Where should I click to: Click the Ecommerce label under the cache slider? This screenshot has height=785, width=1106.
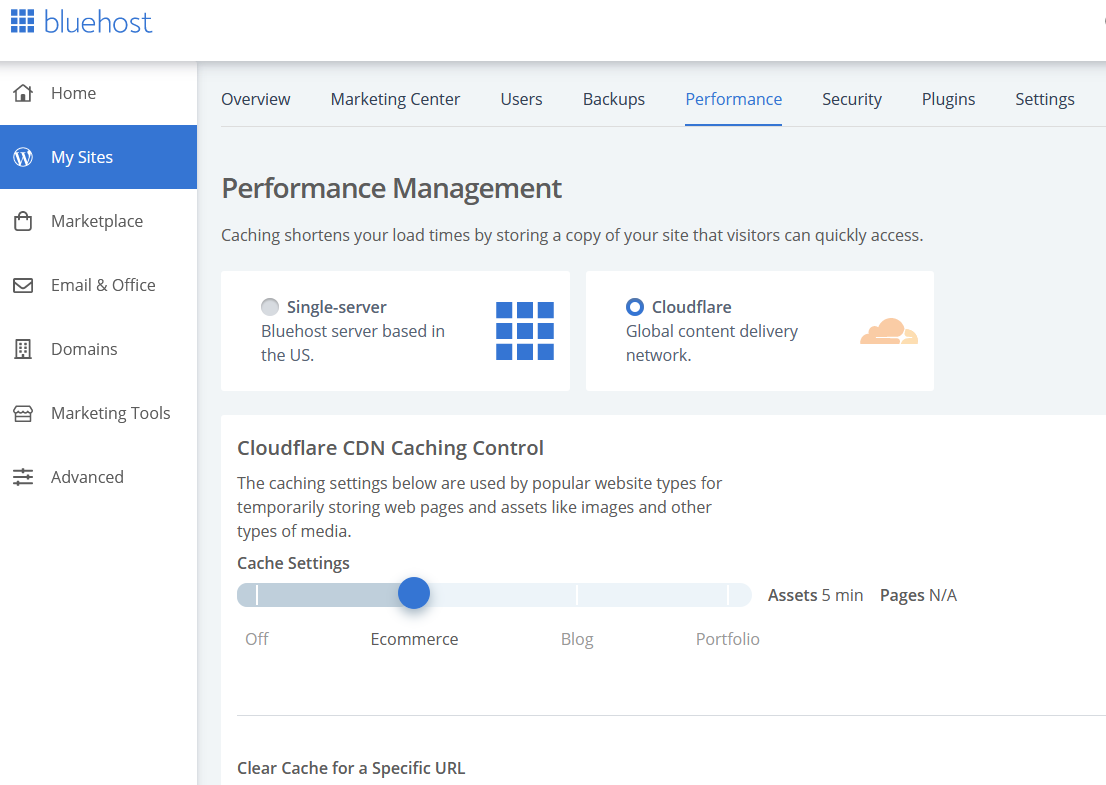(x=414, y=639)
